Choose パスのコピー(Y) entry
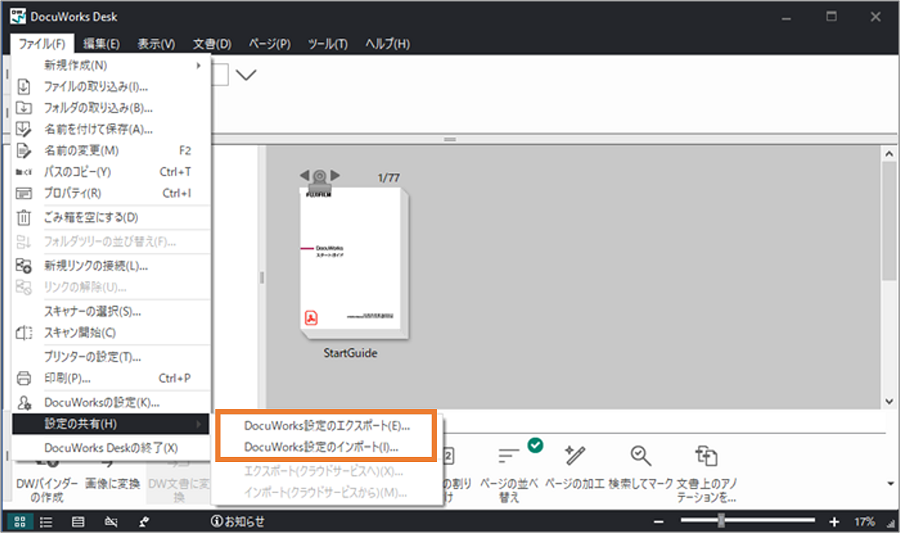This screenshot has height=533, width=900. click(111, 172)
